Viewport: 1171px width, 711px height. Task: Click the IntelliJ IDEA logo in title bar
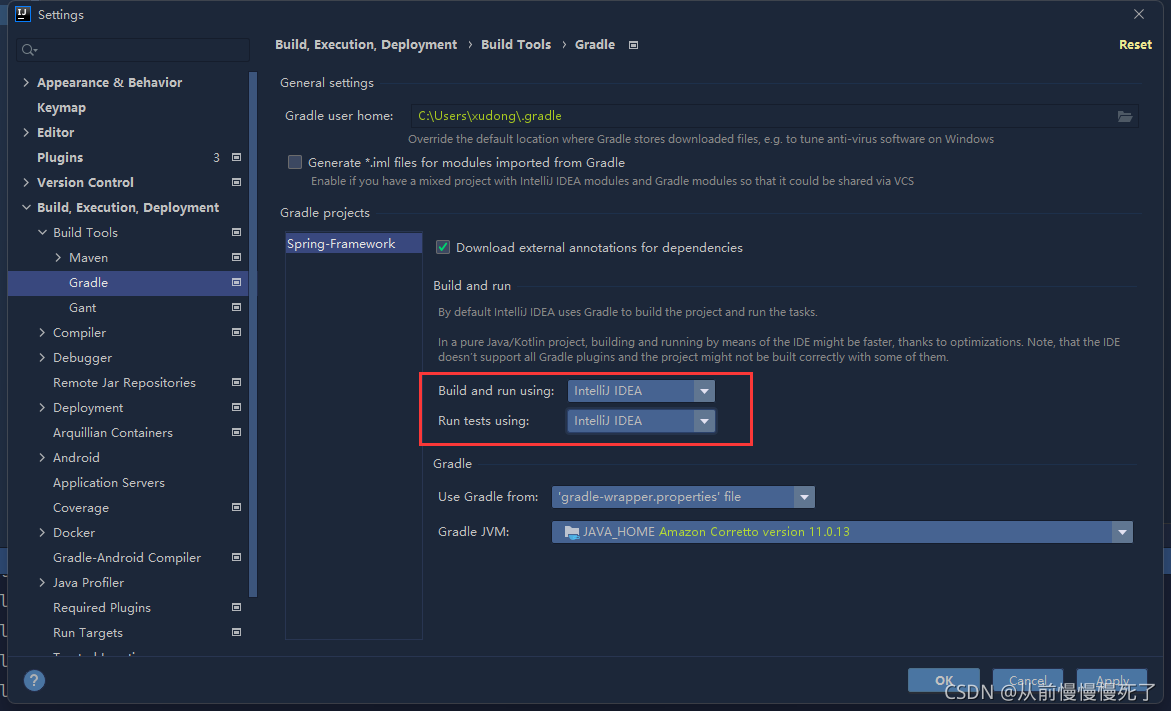(x=22, y=13)
